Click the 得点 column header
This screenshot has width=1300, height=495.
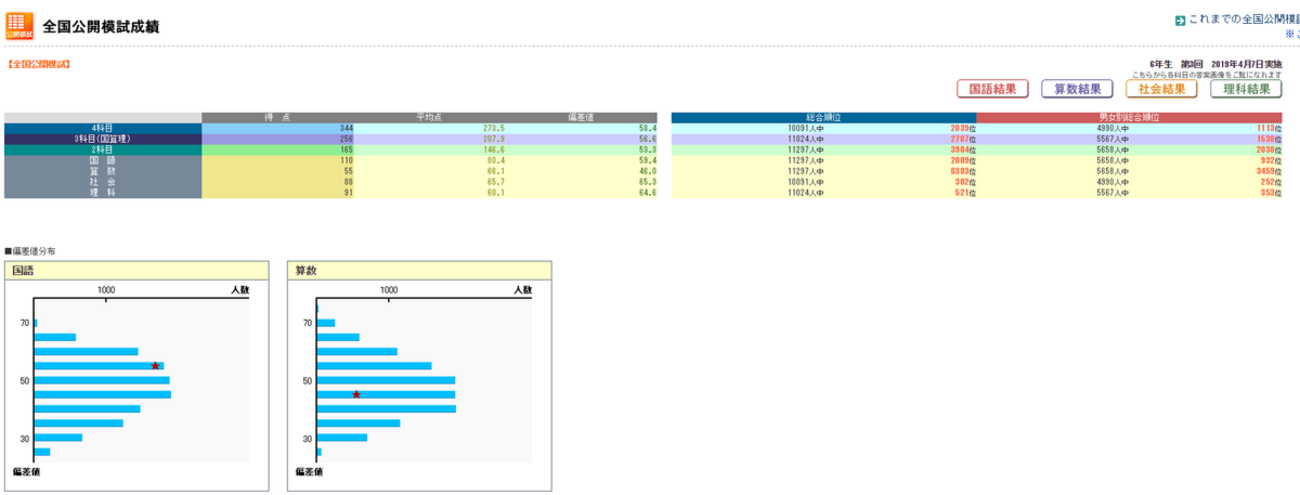pyautogui.click(x=278, y=118)
